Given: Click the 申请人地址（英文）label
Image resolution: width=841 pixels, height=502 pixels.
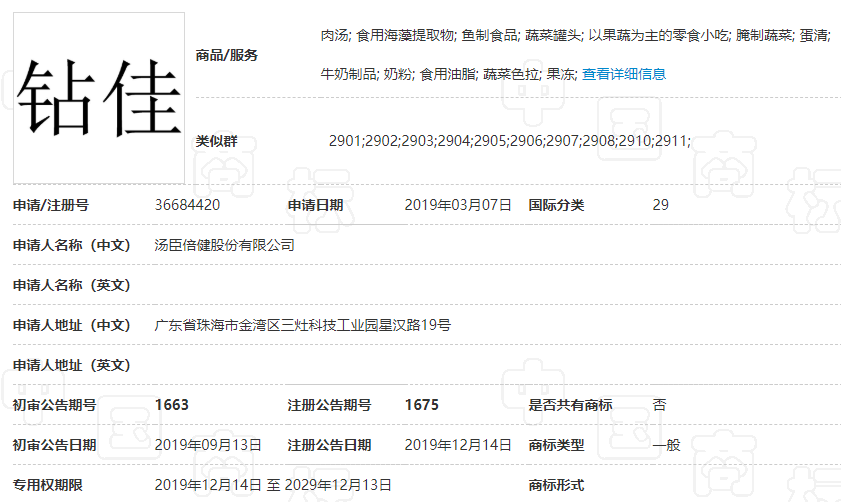Looking at the screenshot, I should 72,365.
